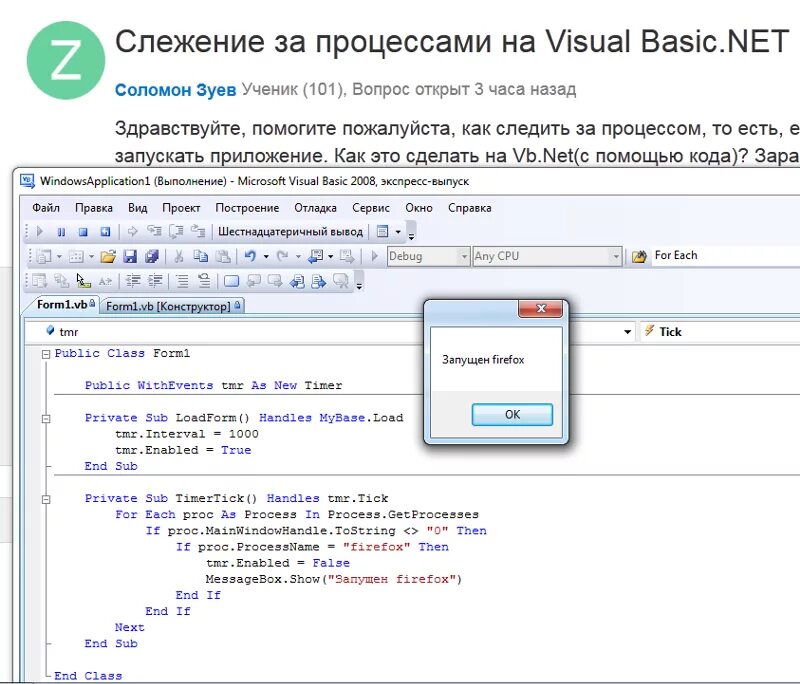Open the Справка menu

pos(470,208)
